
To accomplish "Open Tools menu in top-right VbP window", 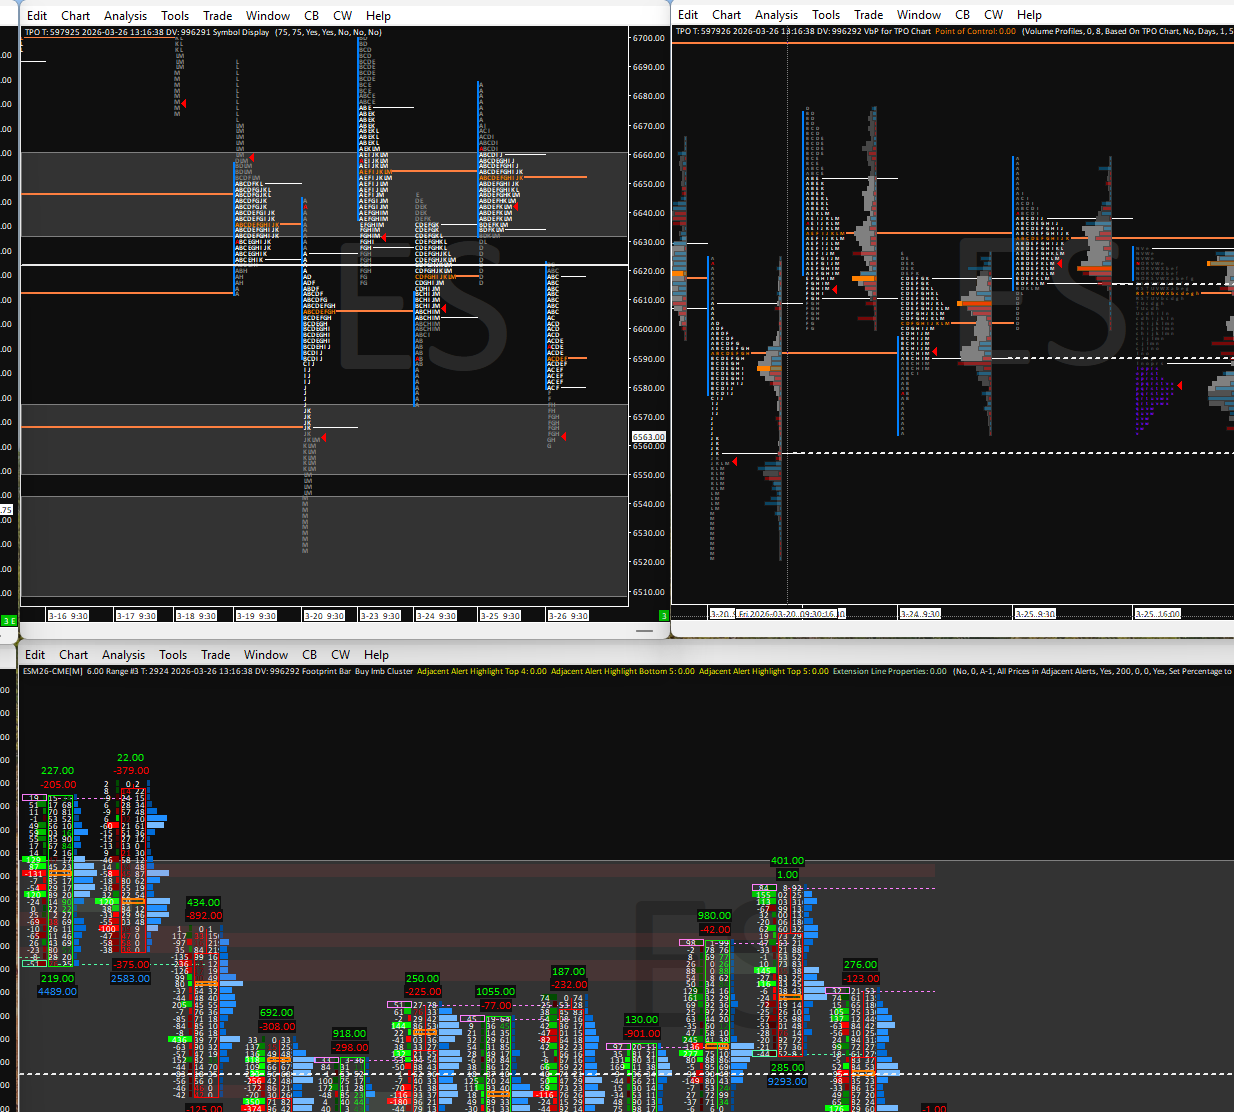I will pyautogui.click(x=826, y=14).
